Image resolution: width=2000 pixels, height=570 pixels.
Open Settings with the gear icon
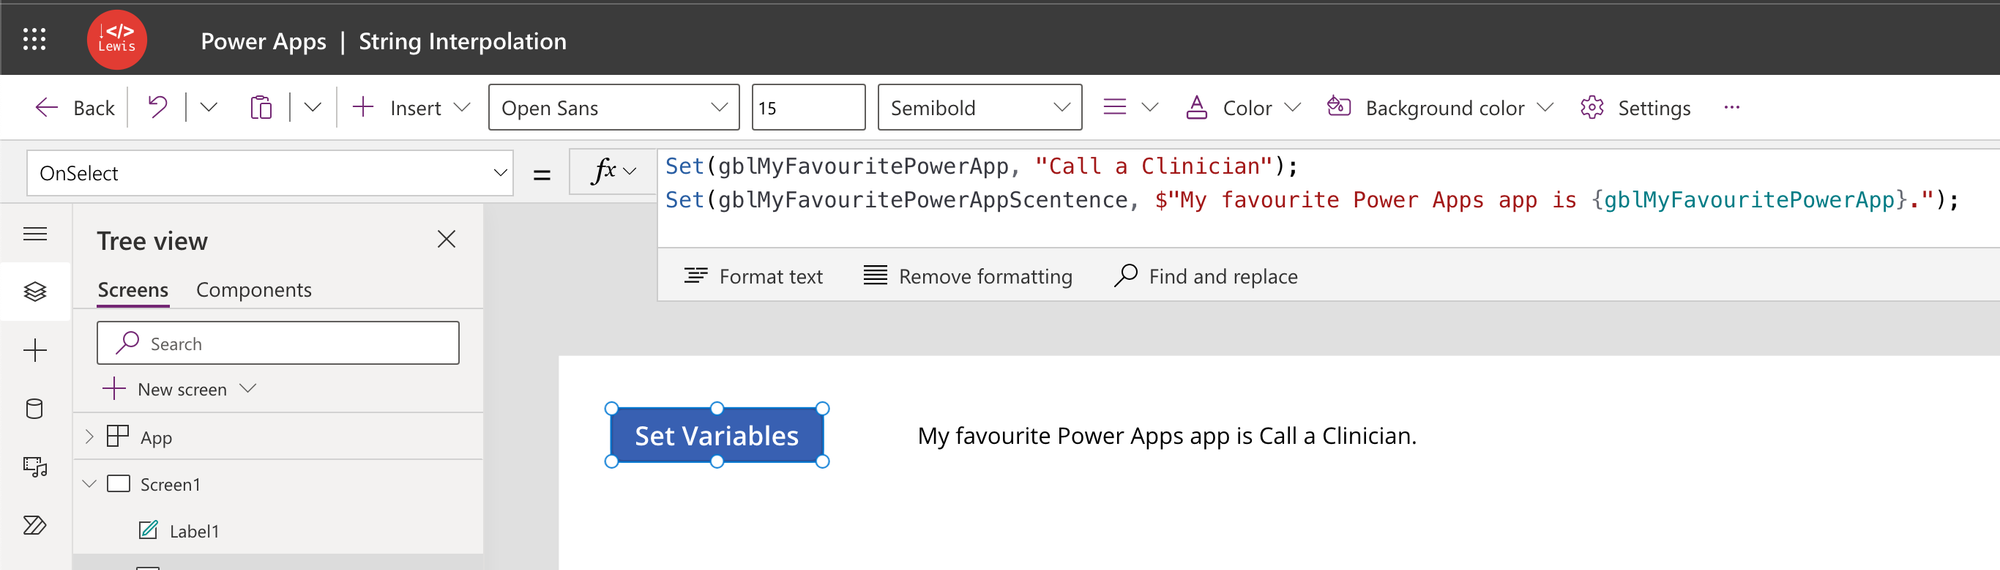coord(1636,108)
